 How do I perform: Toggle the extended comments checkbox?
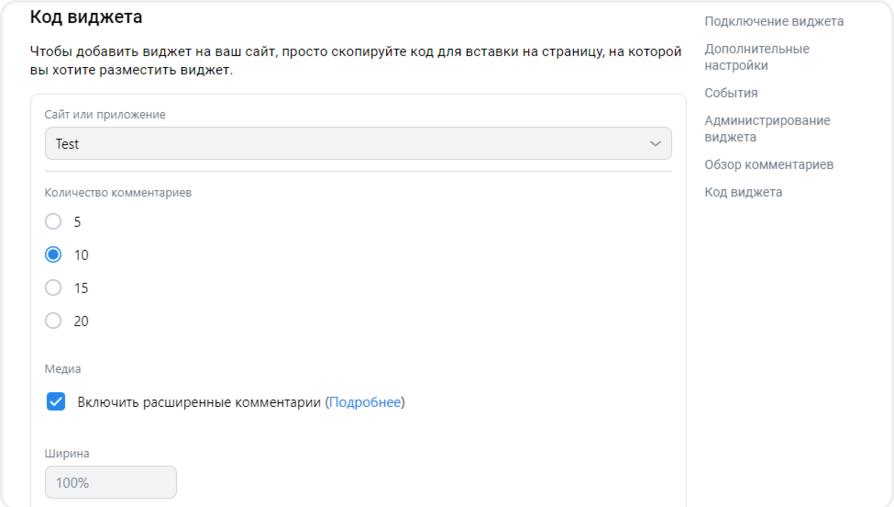click(56, 402)
